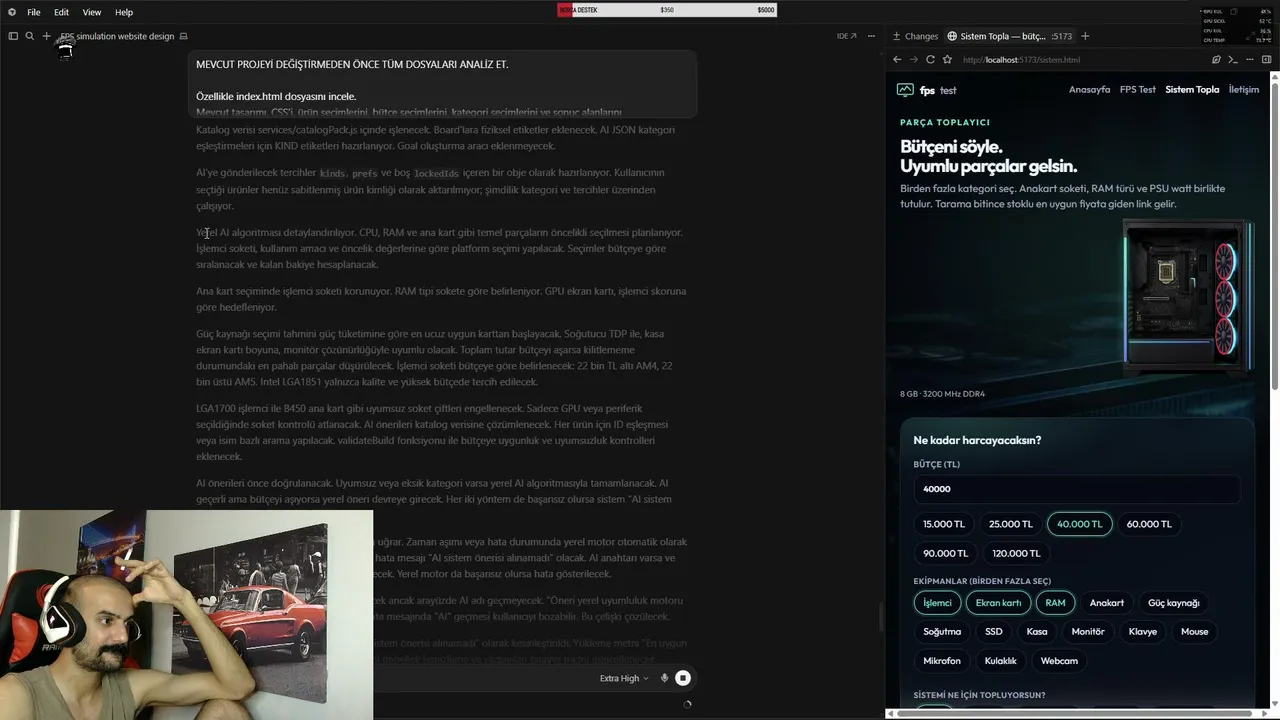Open the İletişim nav link
The height and width of the screenshot is (720, 1280).
[x=1244, y=90]
